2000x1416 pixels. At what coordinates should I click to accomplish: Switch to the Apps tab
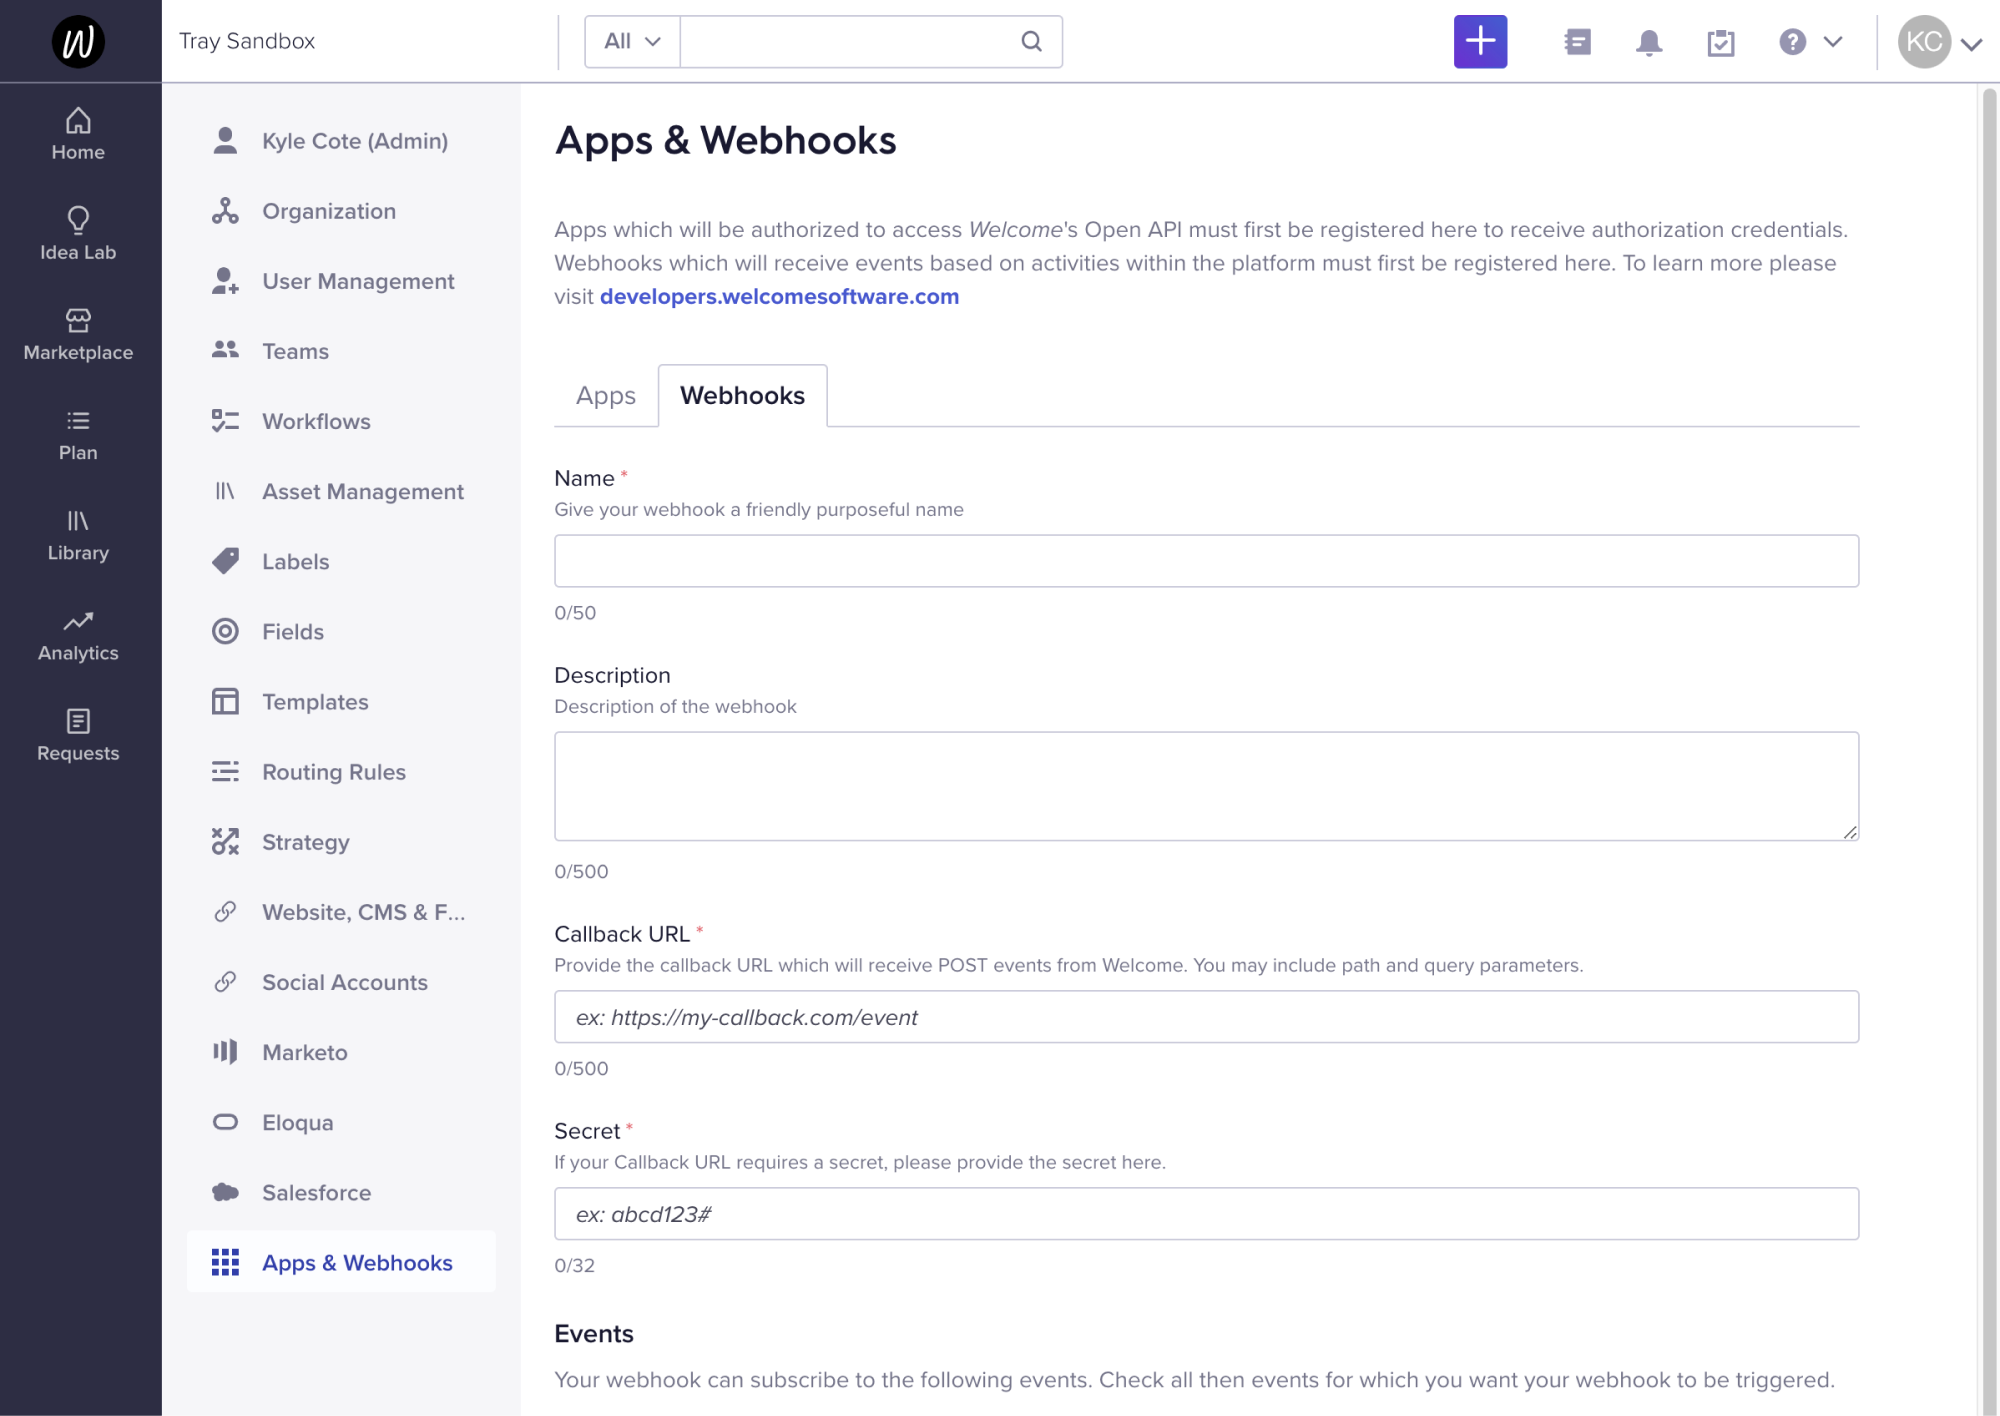(605, 395)
